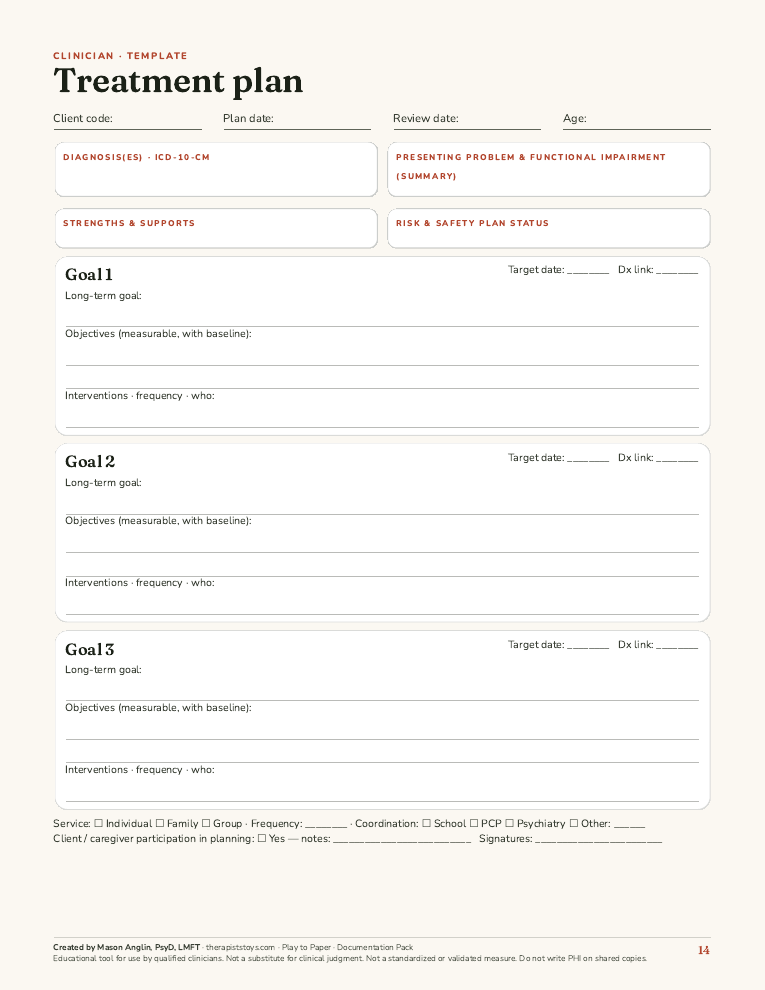Click Goal 3 Target date blank
This screenshot has width=765, height=990.
point(588,645)
